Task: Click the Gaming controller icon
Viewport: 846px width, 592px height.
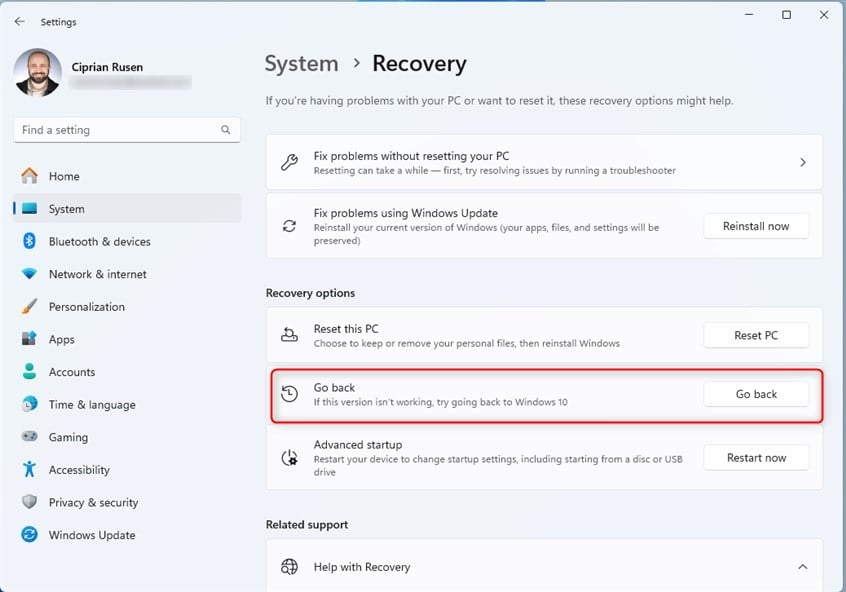Action: pos(29,437)
